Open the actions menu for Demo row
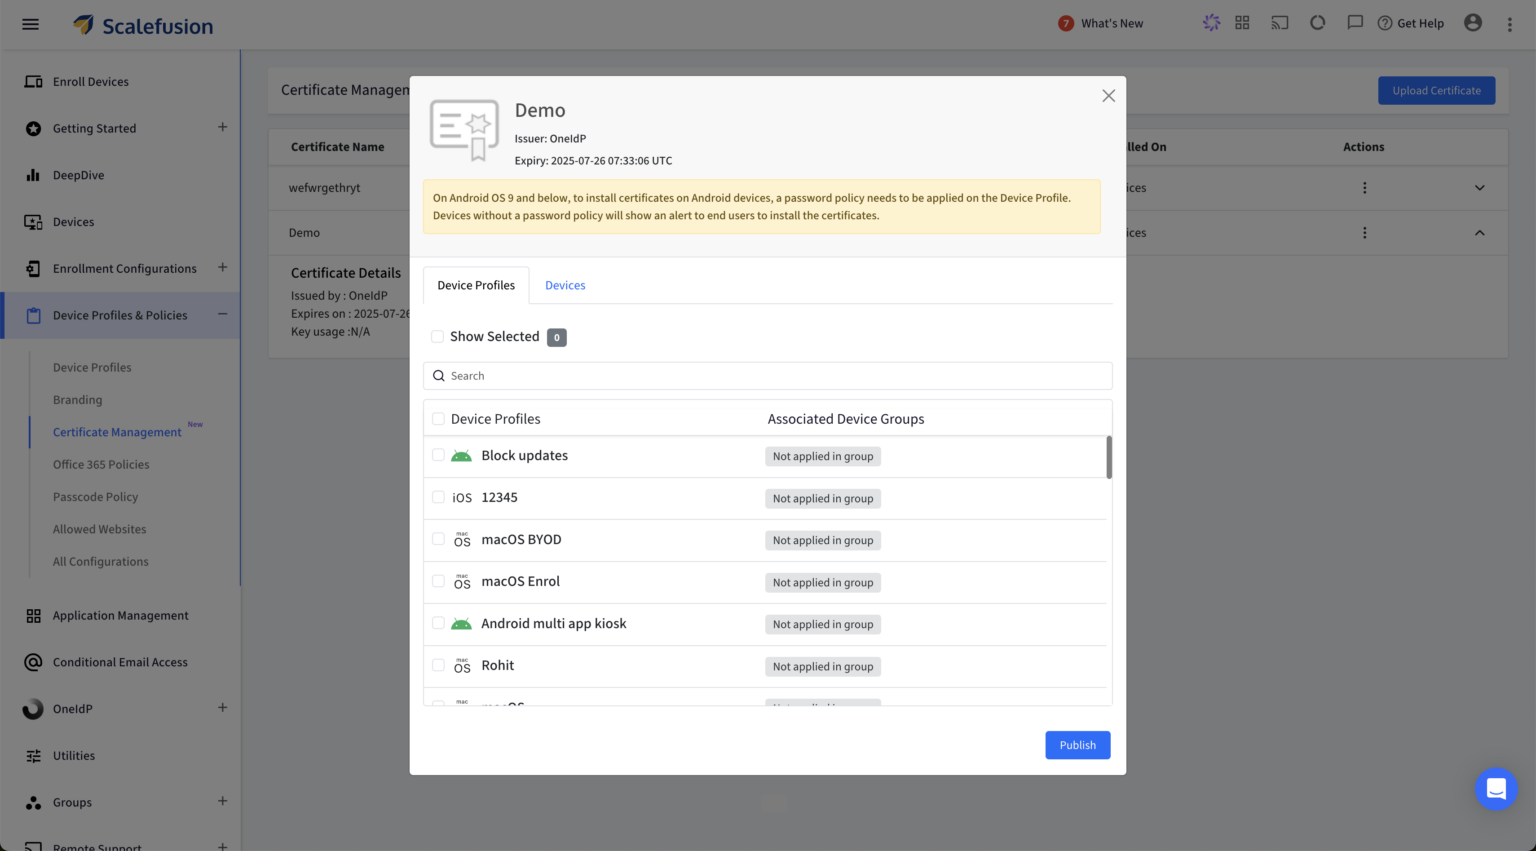The image size is (1536, 851). click(1364, 233)
